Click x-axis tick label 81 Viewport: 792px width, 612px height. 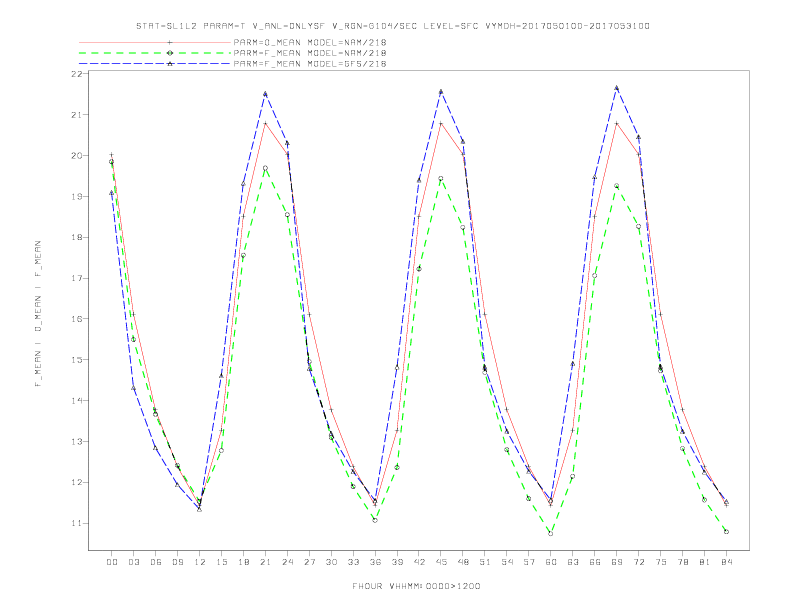[x=705, y=562]
